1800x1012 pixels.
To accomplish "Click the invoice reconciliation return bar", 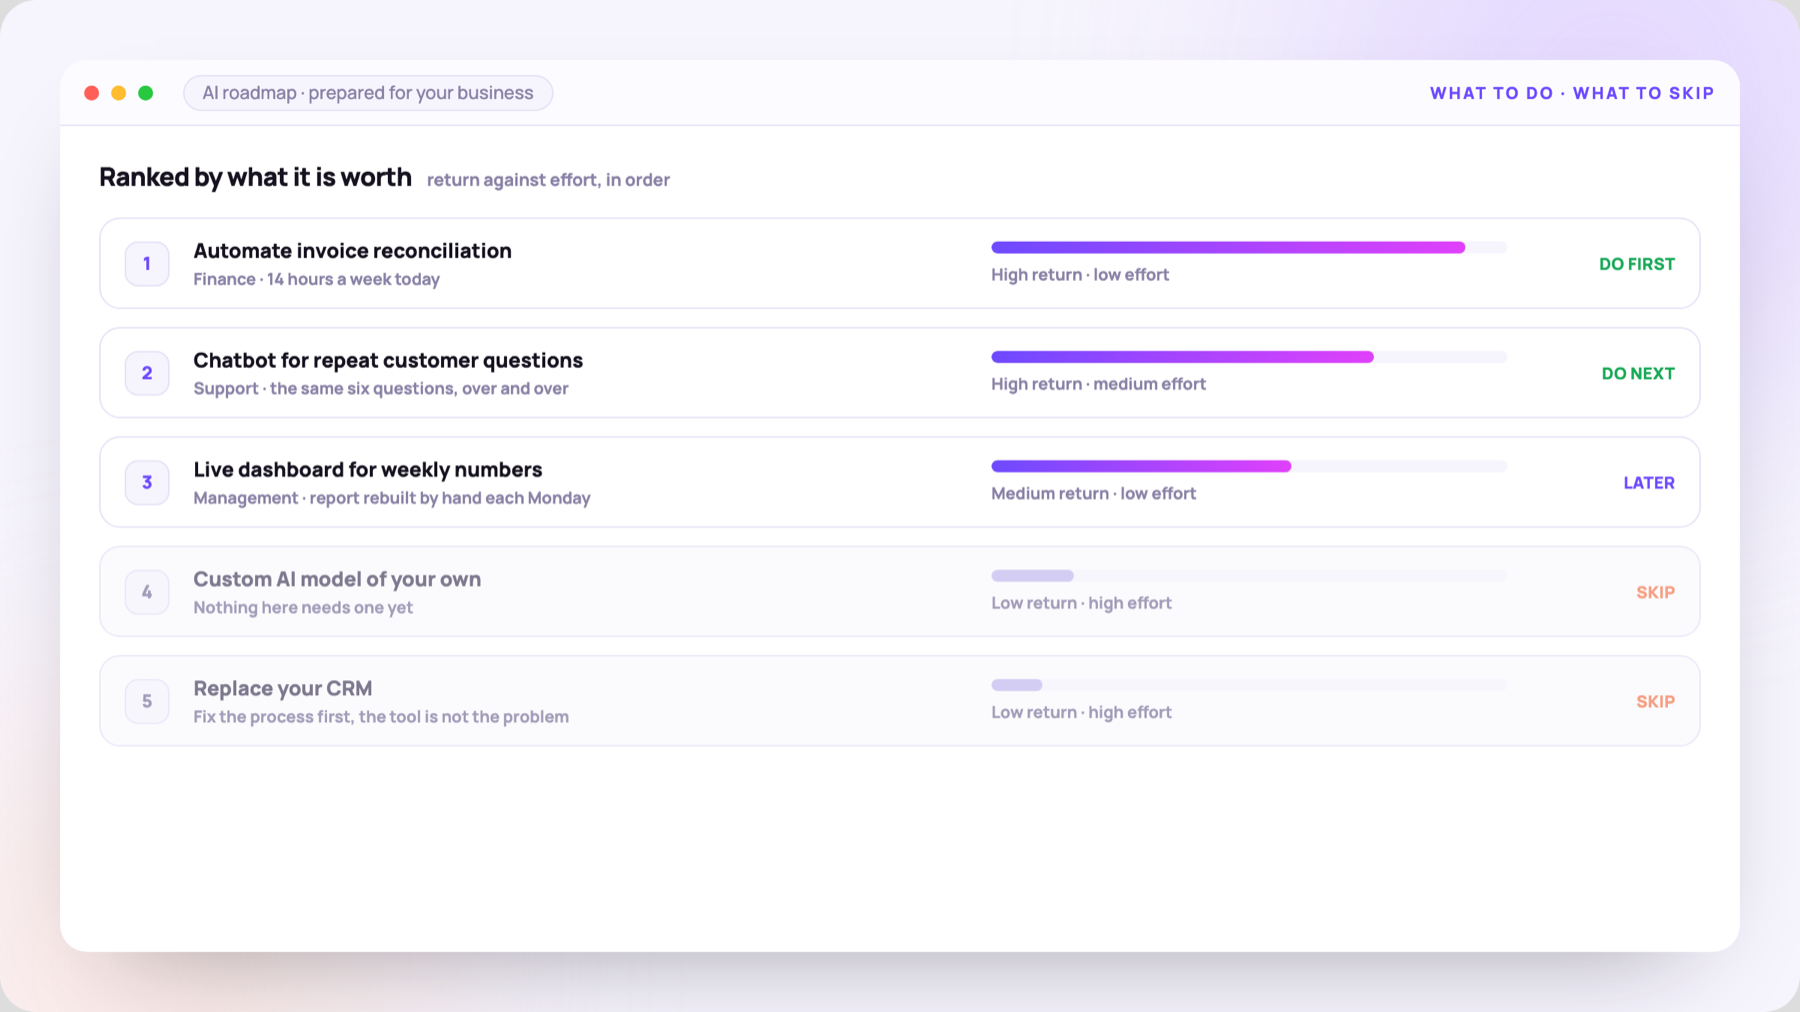I will point(1249,247).
